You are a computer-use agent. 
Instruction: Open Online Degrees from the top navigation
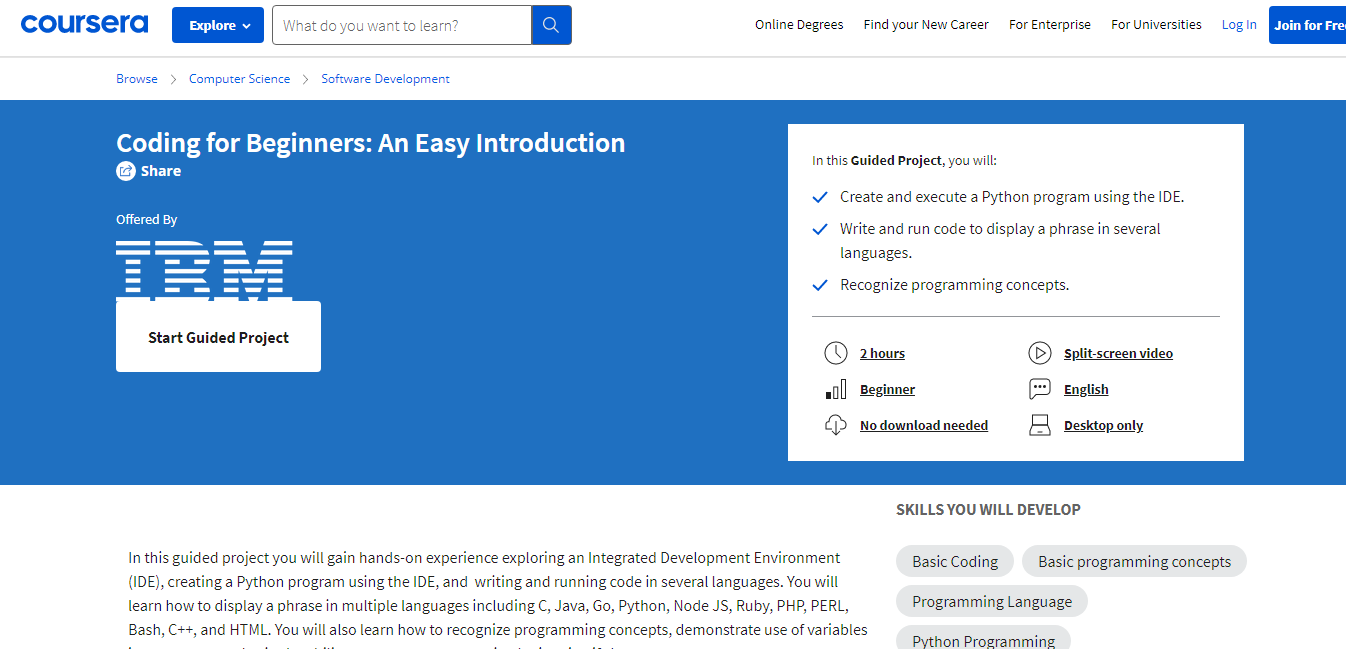799,24
